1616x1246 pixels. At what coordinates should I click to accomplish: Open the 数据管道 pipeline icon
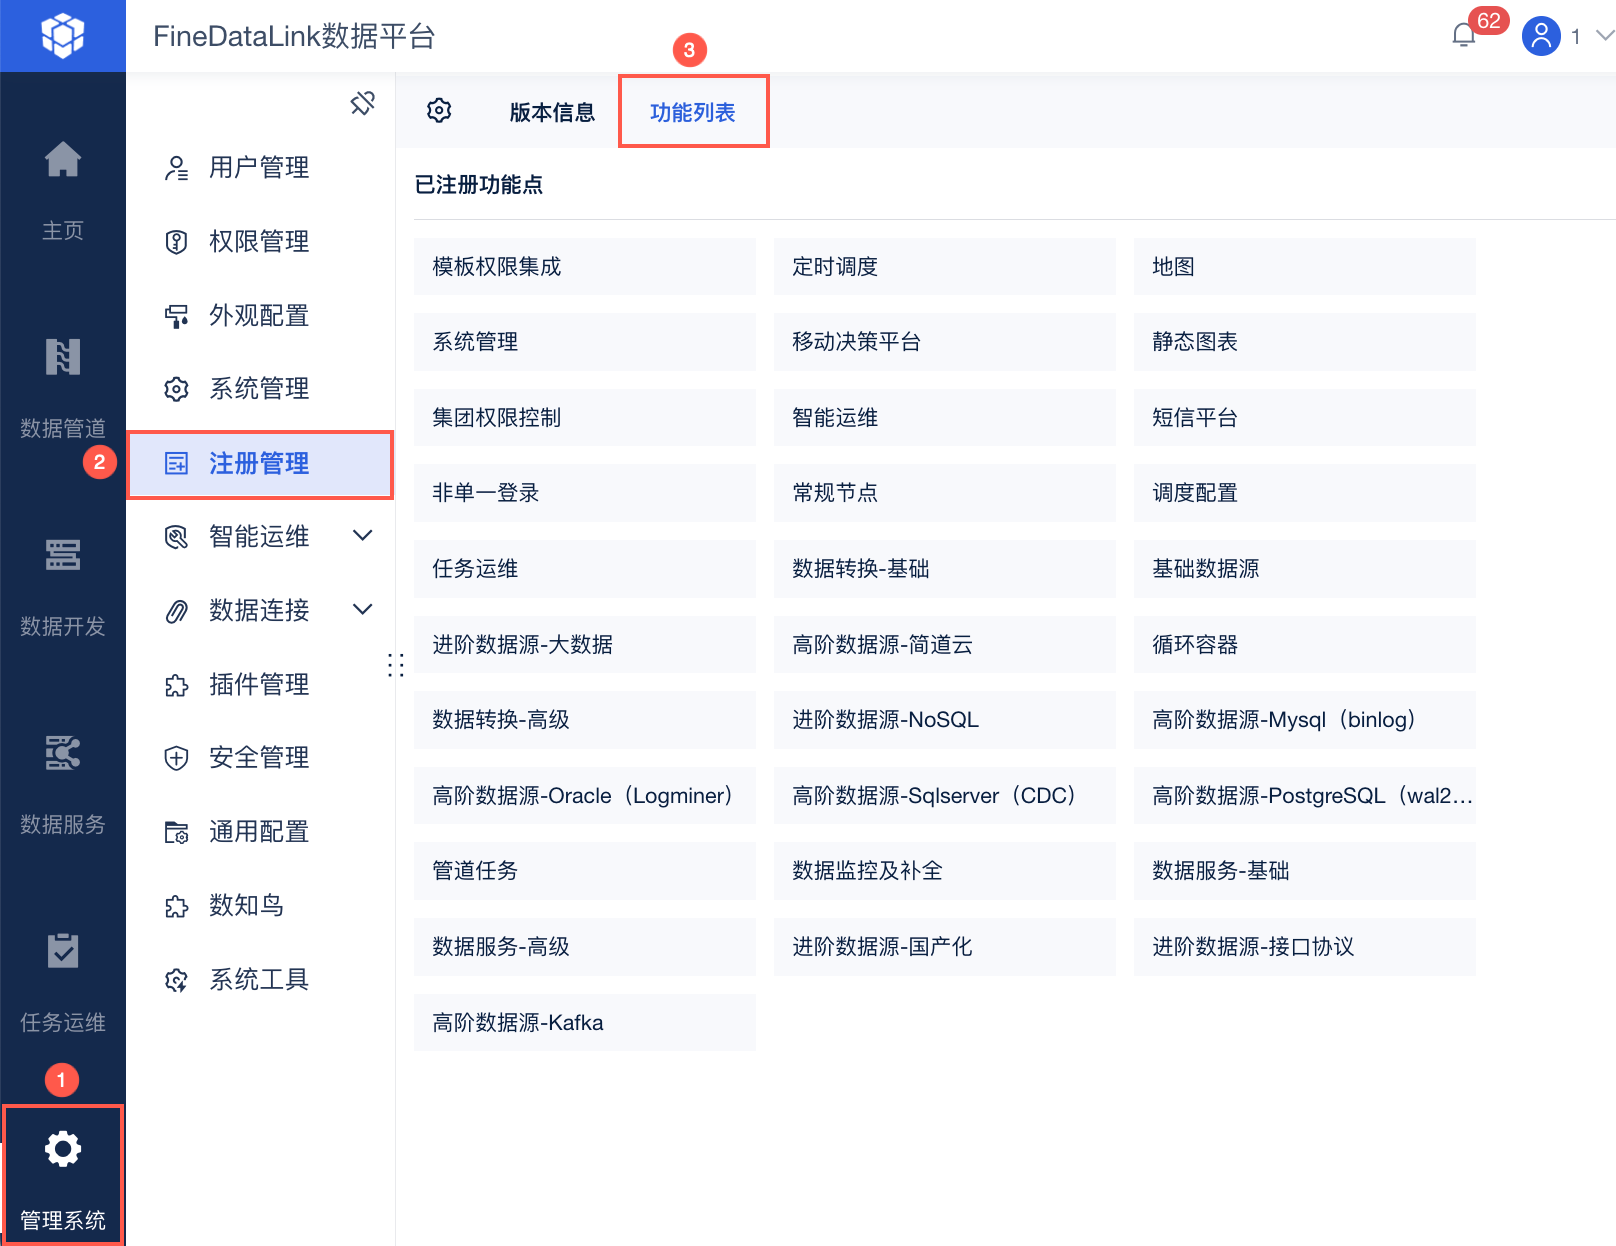click(x=63, y=357)
